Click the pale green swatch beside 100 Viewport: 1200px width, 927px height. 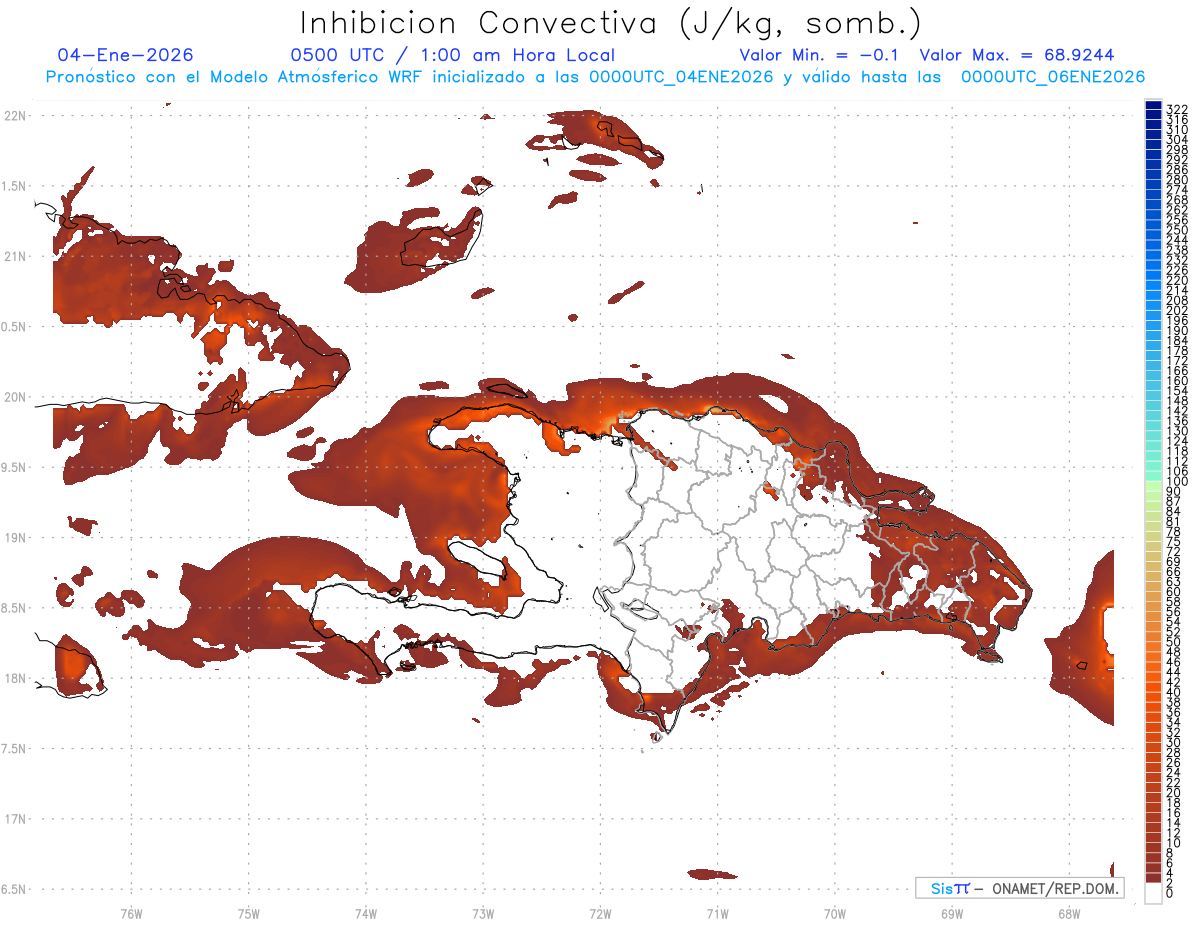1153,487
